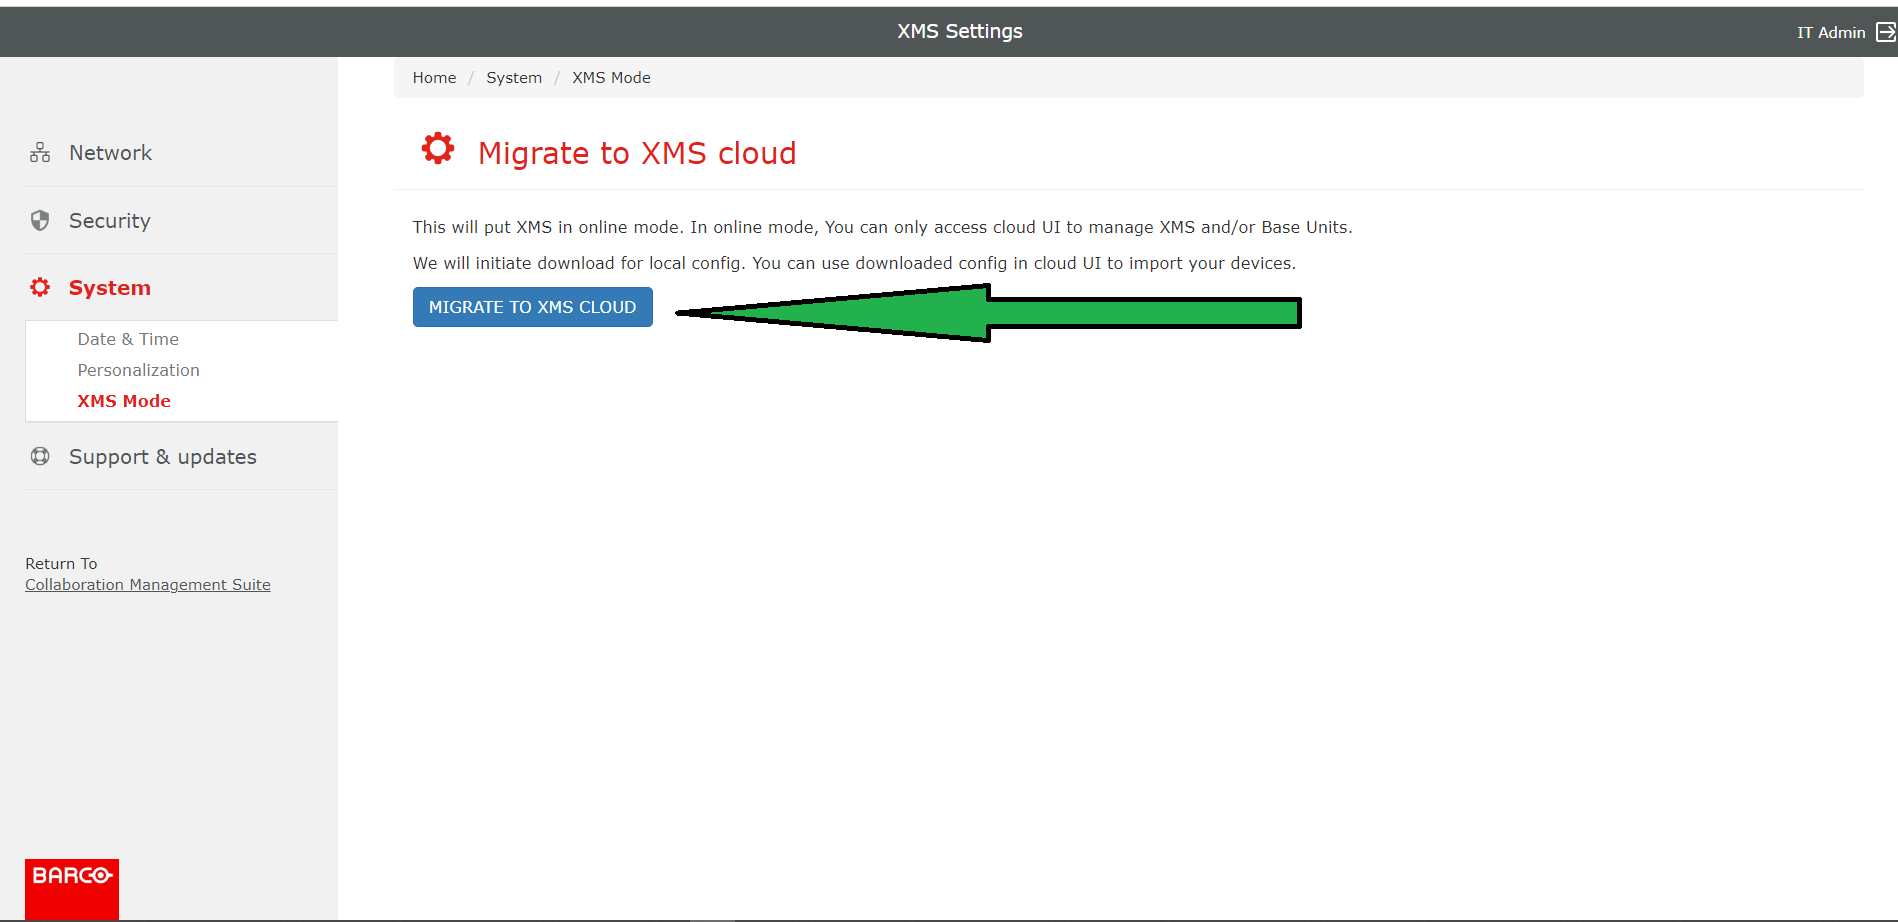Click the Network sidebar icon
Screen dimensions: 1898x922
tap(40, 152)
